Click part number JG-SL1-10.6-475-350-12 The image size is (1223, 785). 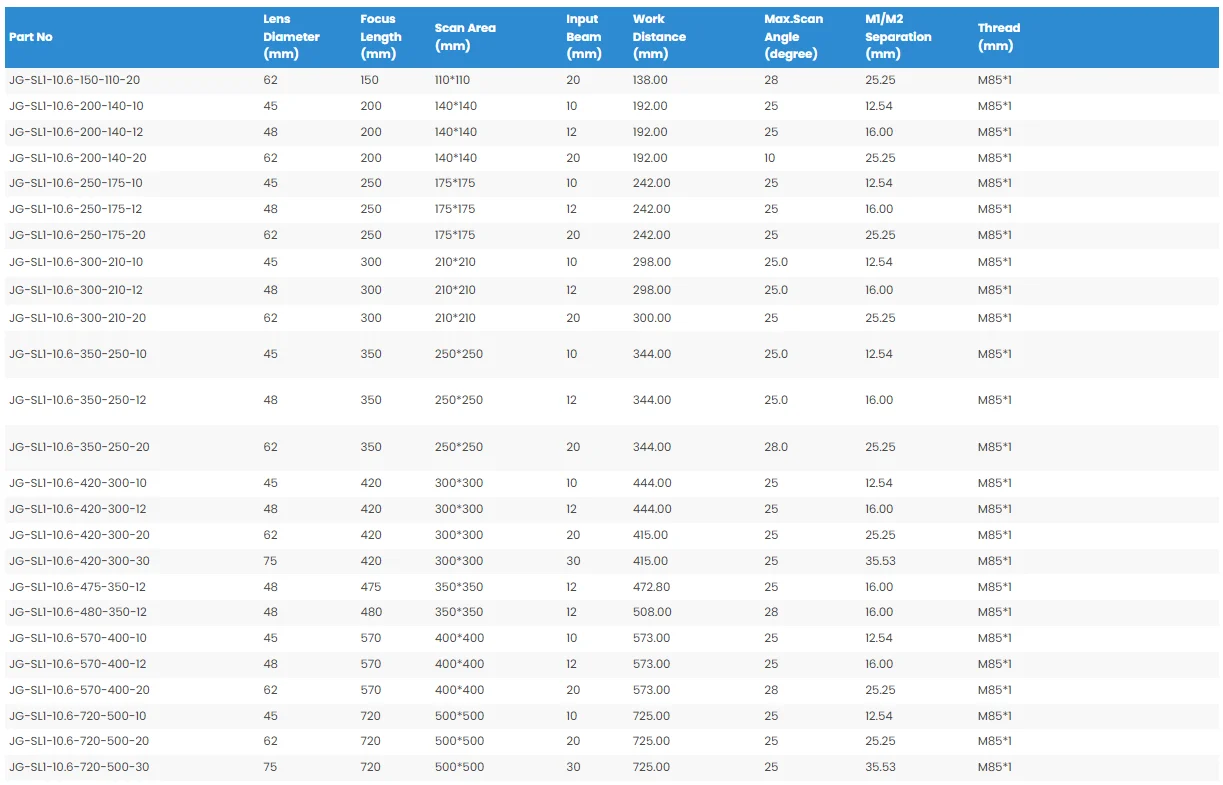pyautogui.click(x=77, y=587)
